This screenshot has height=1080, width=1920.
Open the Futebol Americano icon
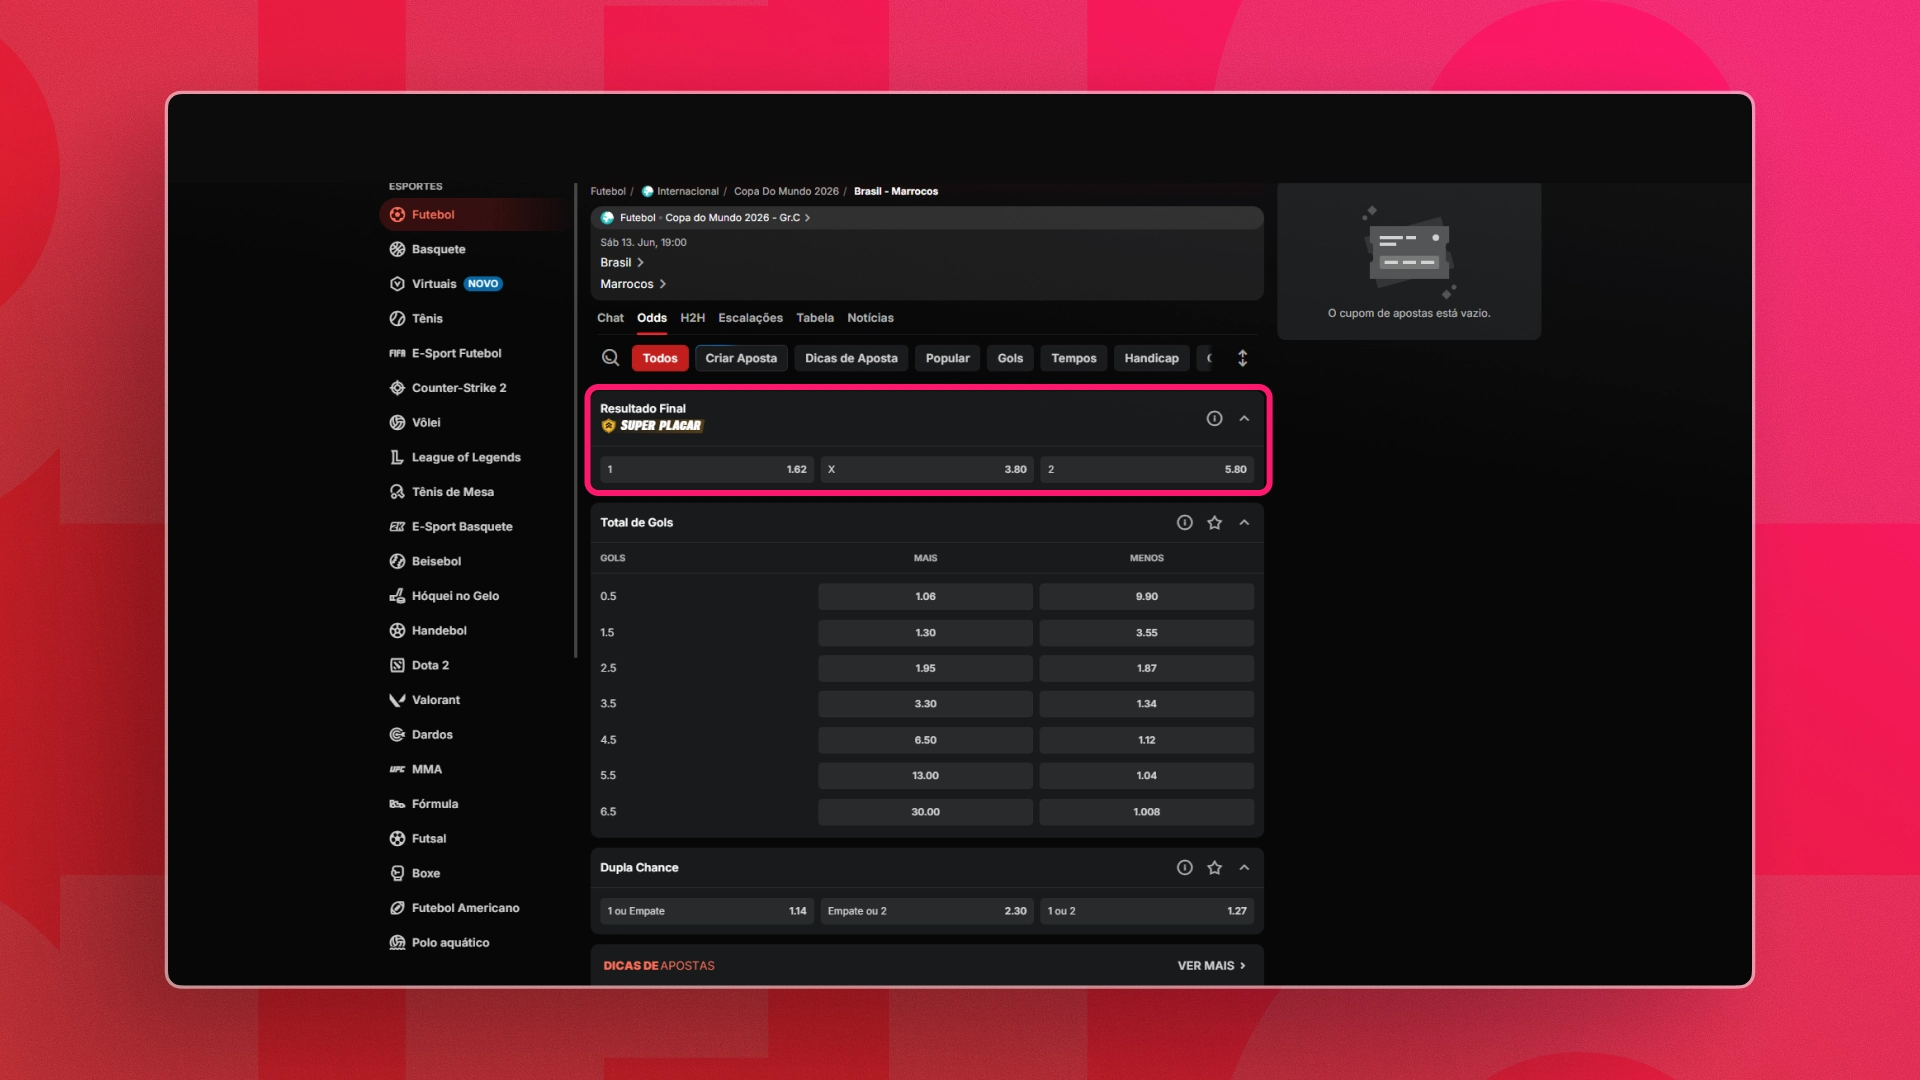[x=397, y=908]
